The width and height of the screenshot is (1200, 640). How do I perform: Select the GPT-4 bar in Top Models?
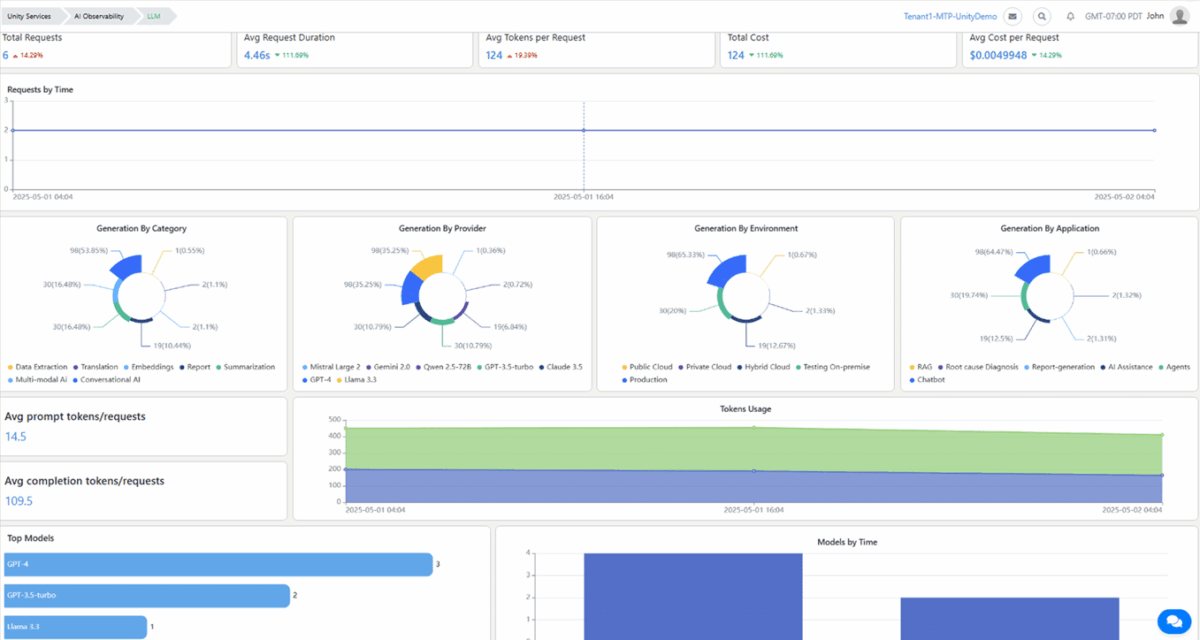(217, 564)
